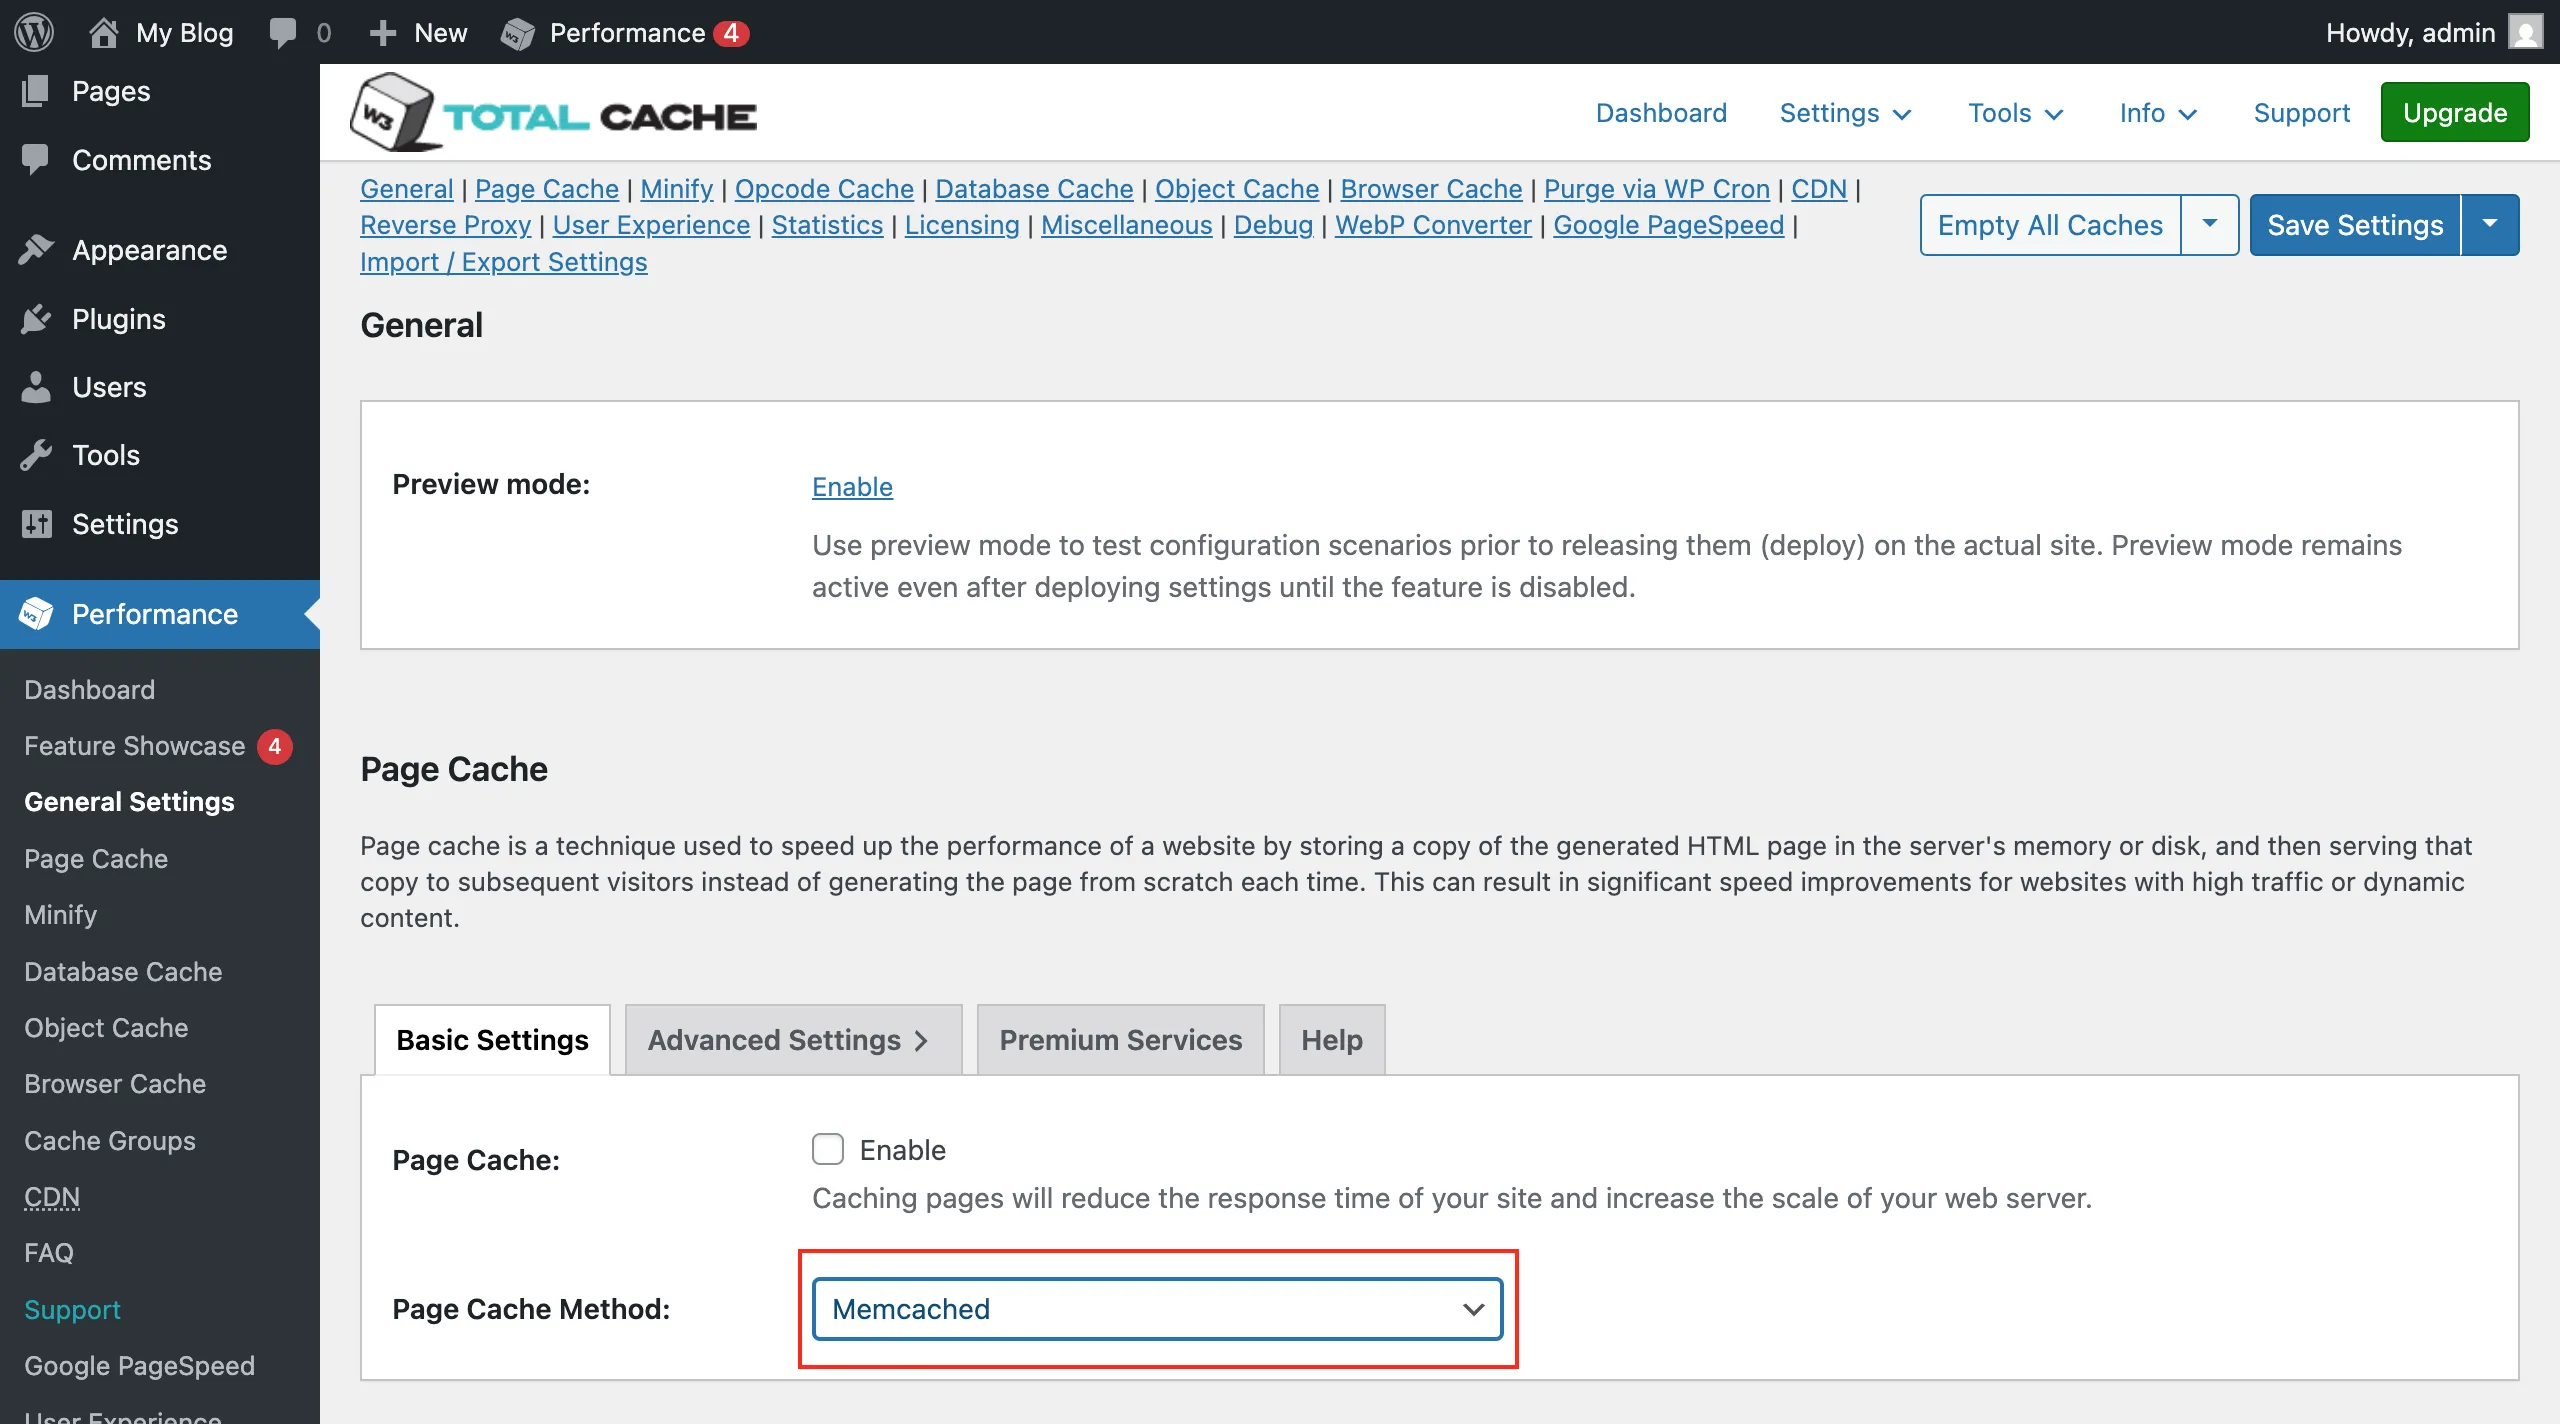Open the Page Cache Method dropdown
The height and width of the screenshot is (1424, 2560).
1157,1309
